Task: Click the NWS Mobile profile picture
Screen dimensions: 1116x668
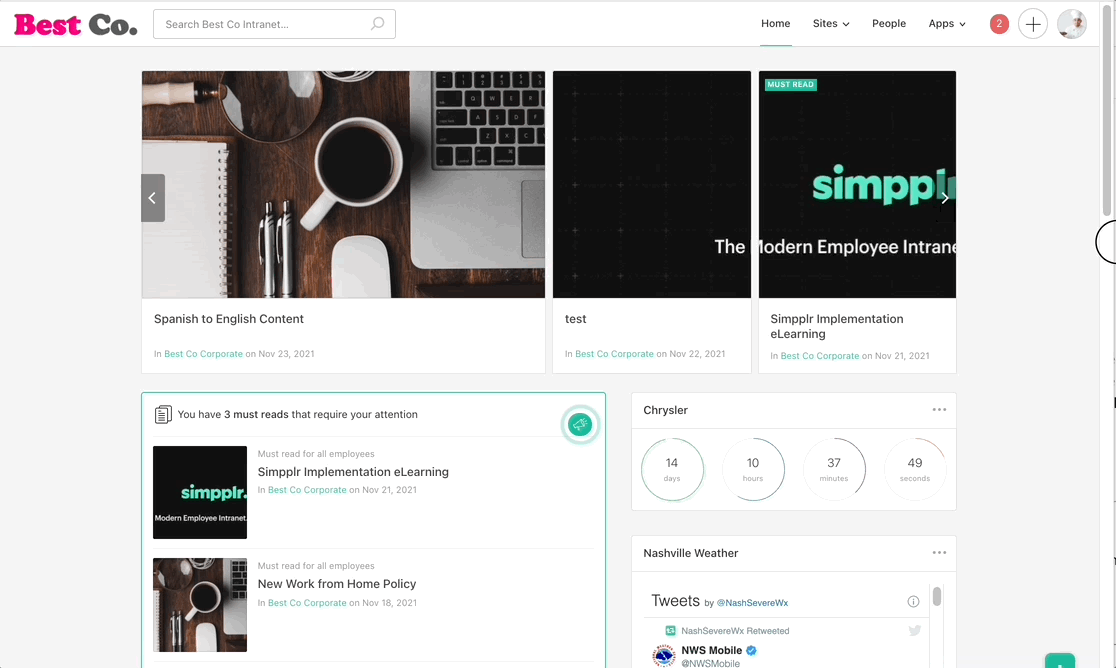Action: [x=664, y=655]
